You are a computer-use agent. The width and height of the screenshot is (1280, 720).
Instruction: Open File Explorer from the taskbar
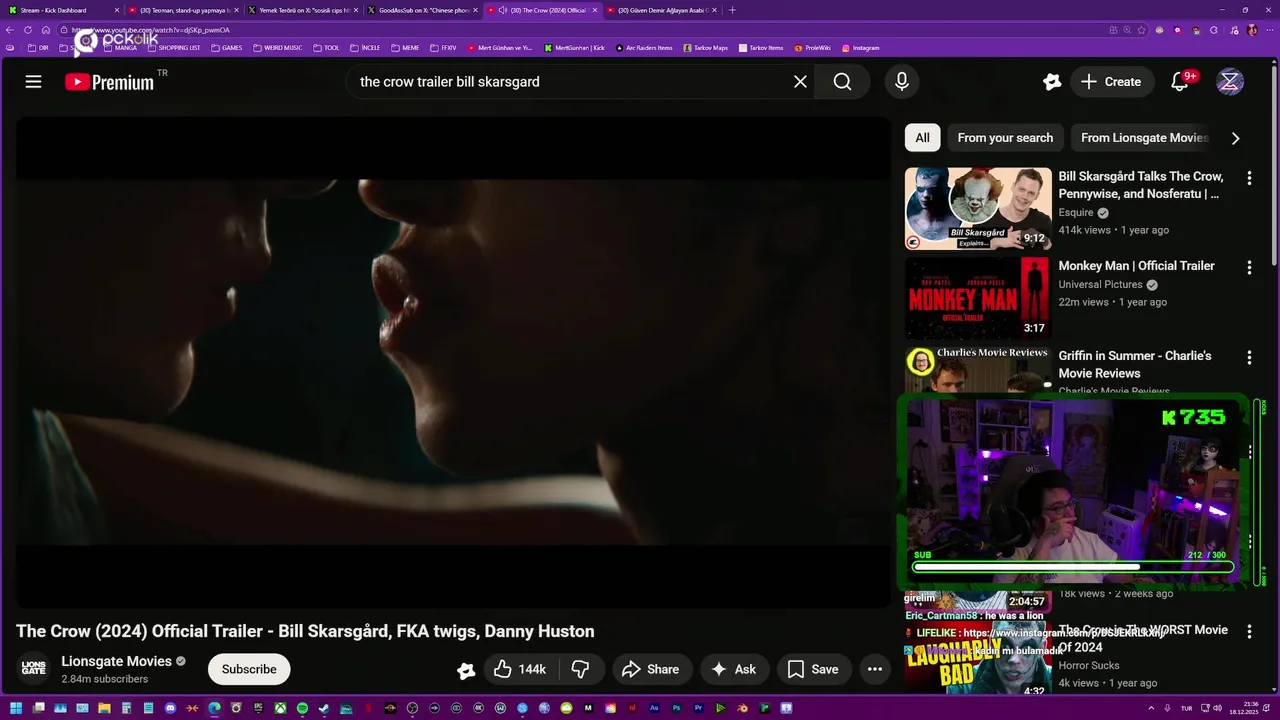(x=104, y=708)
